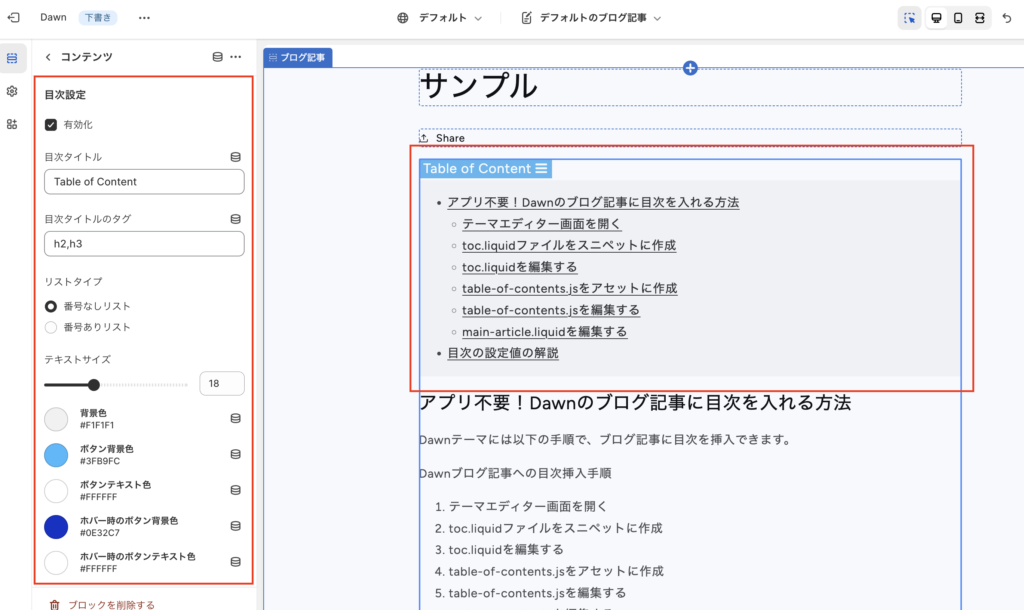Connect dynamic source for ボタンテキスト色
Viewport: 1024px width, 610px height.
[236, 490]
